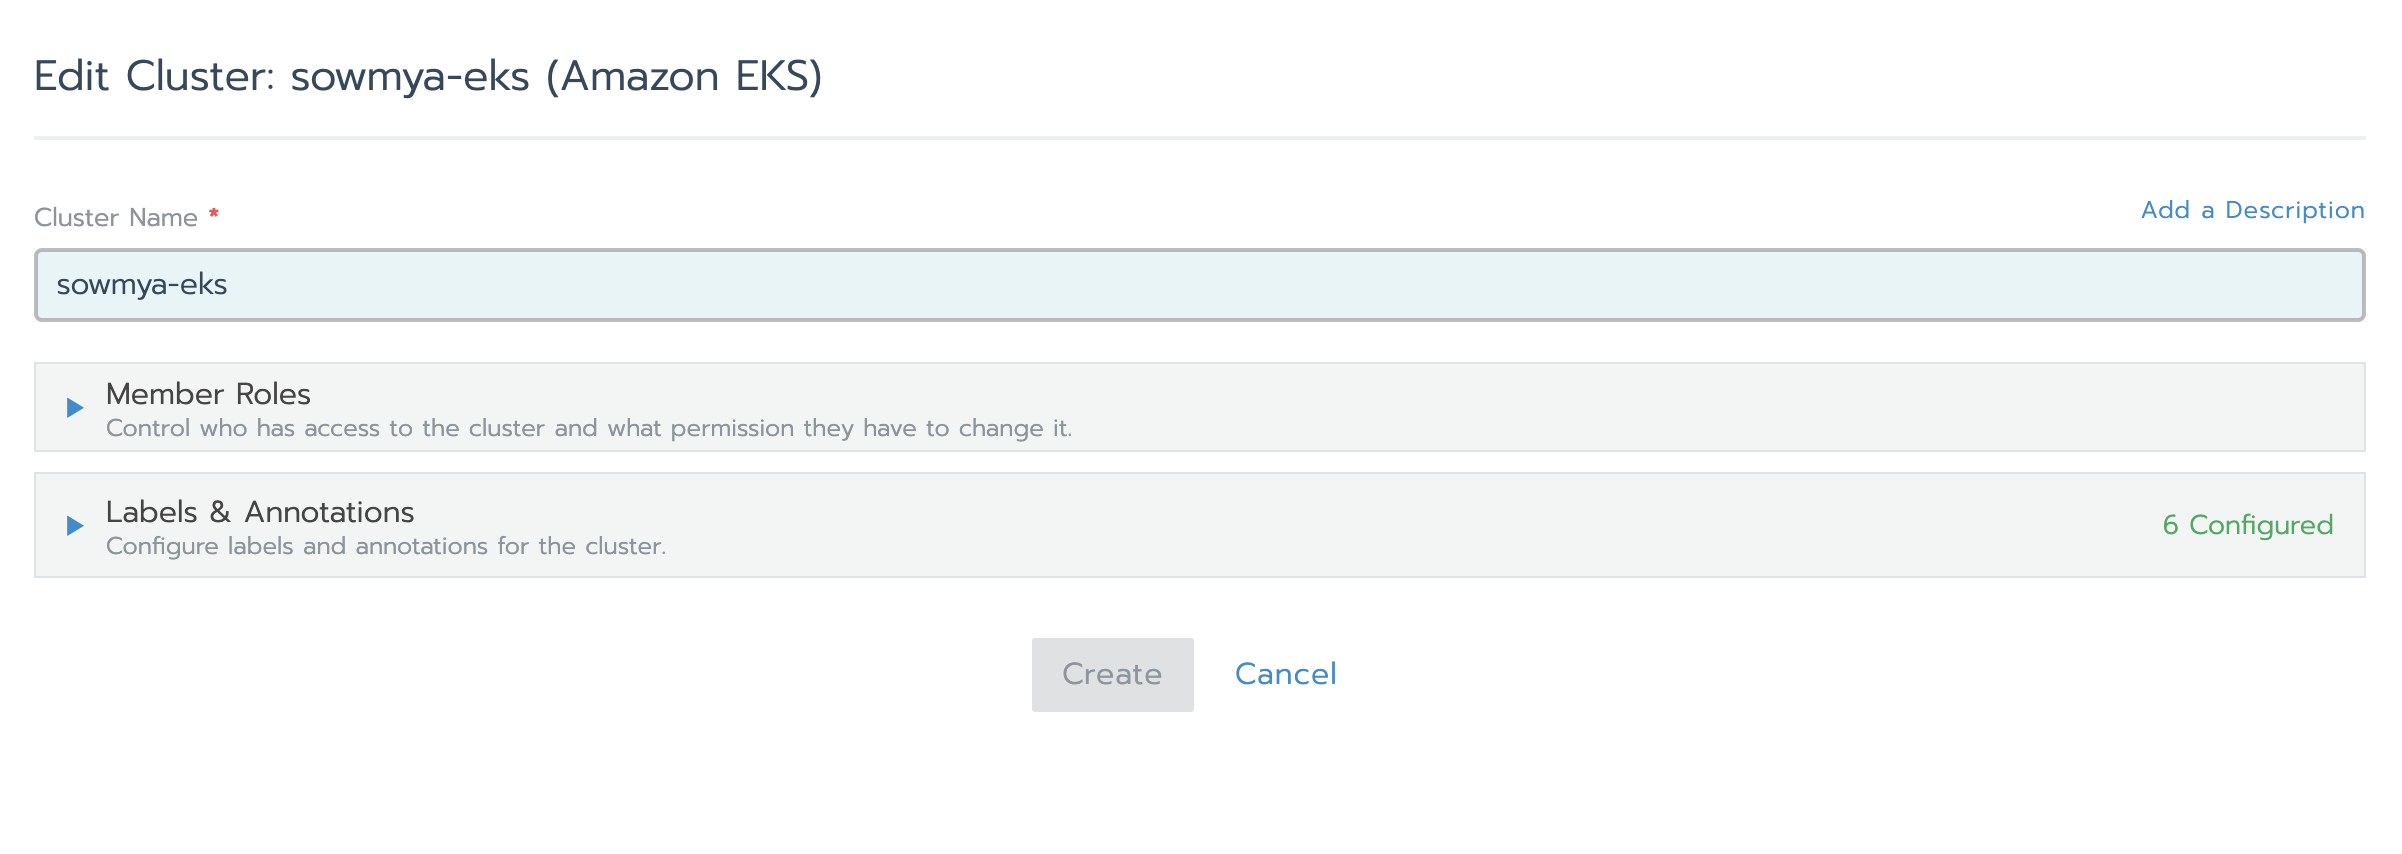Click the 6 Configured label
Image resolution: width=2402 pixels, height=854 pixels.
[2247, 524]
